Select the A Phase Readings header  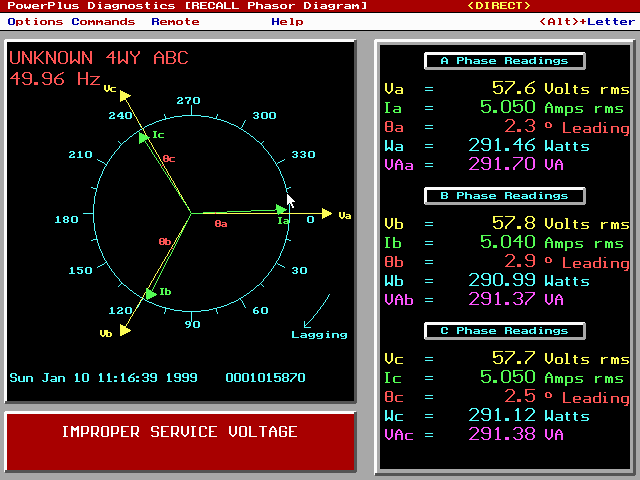[505, 61]
